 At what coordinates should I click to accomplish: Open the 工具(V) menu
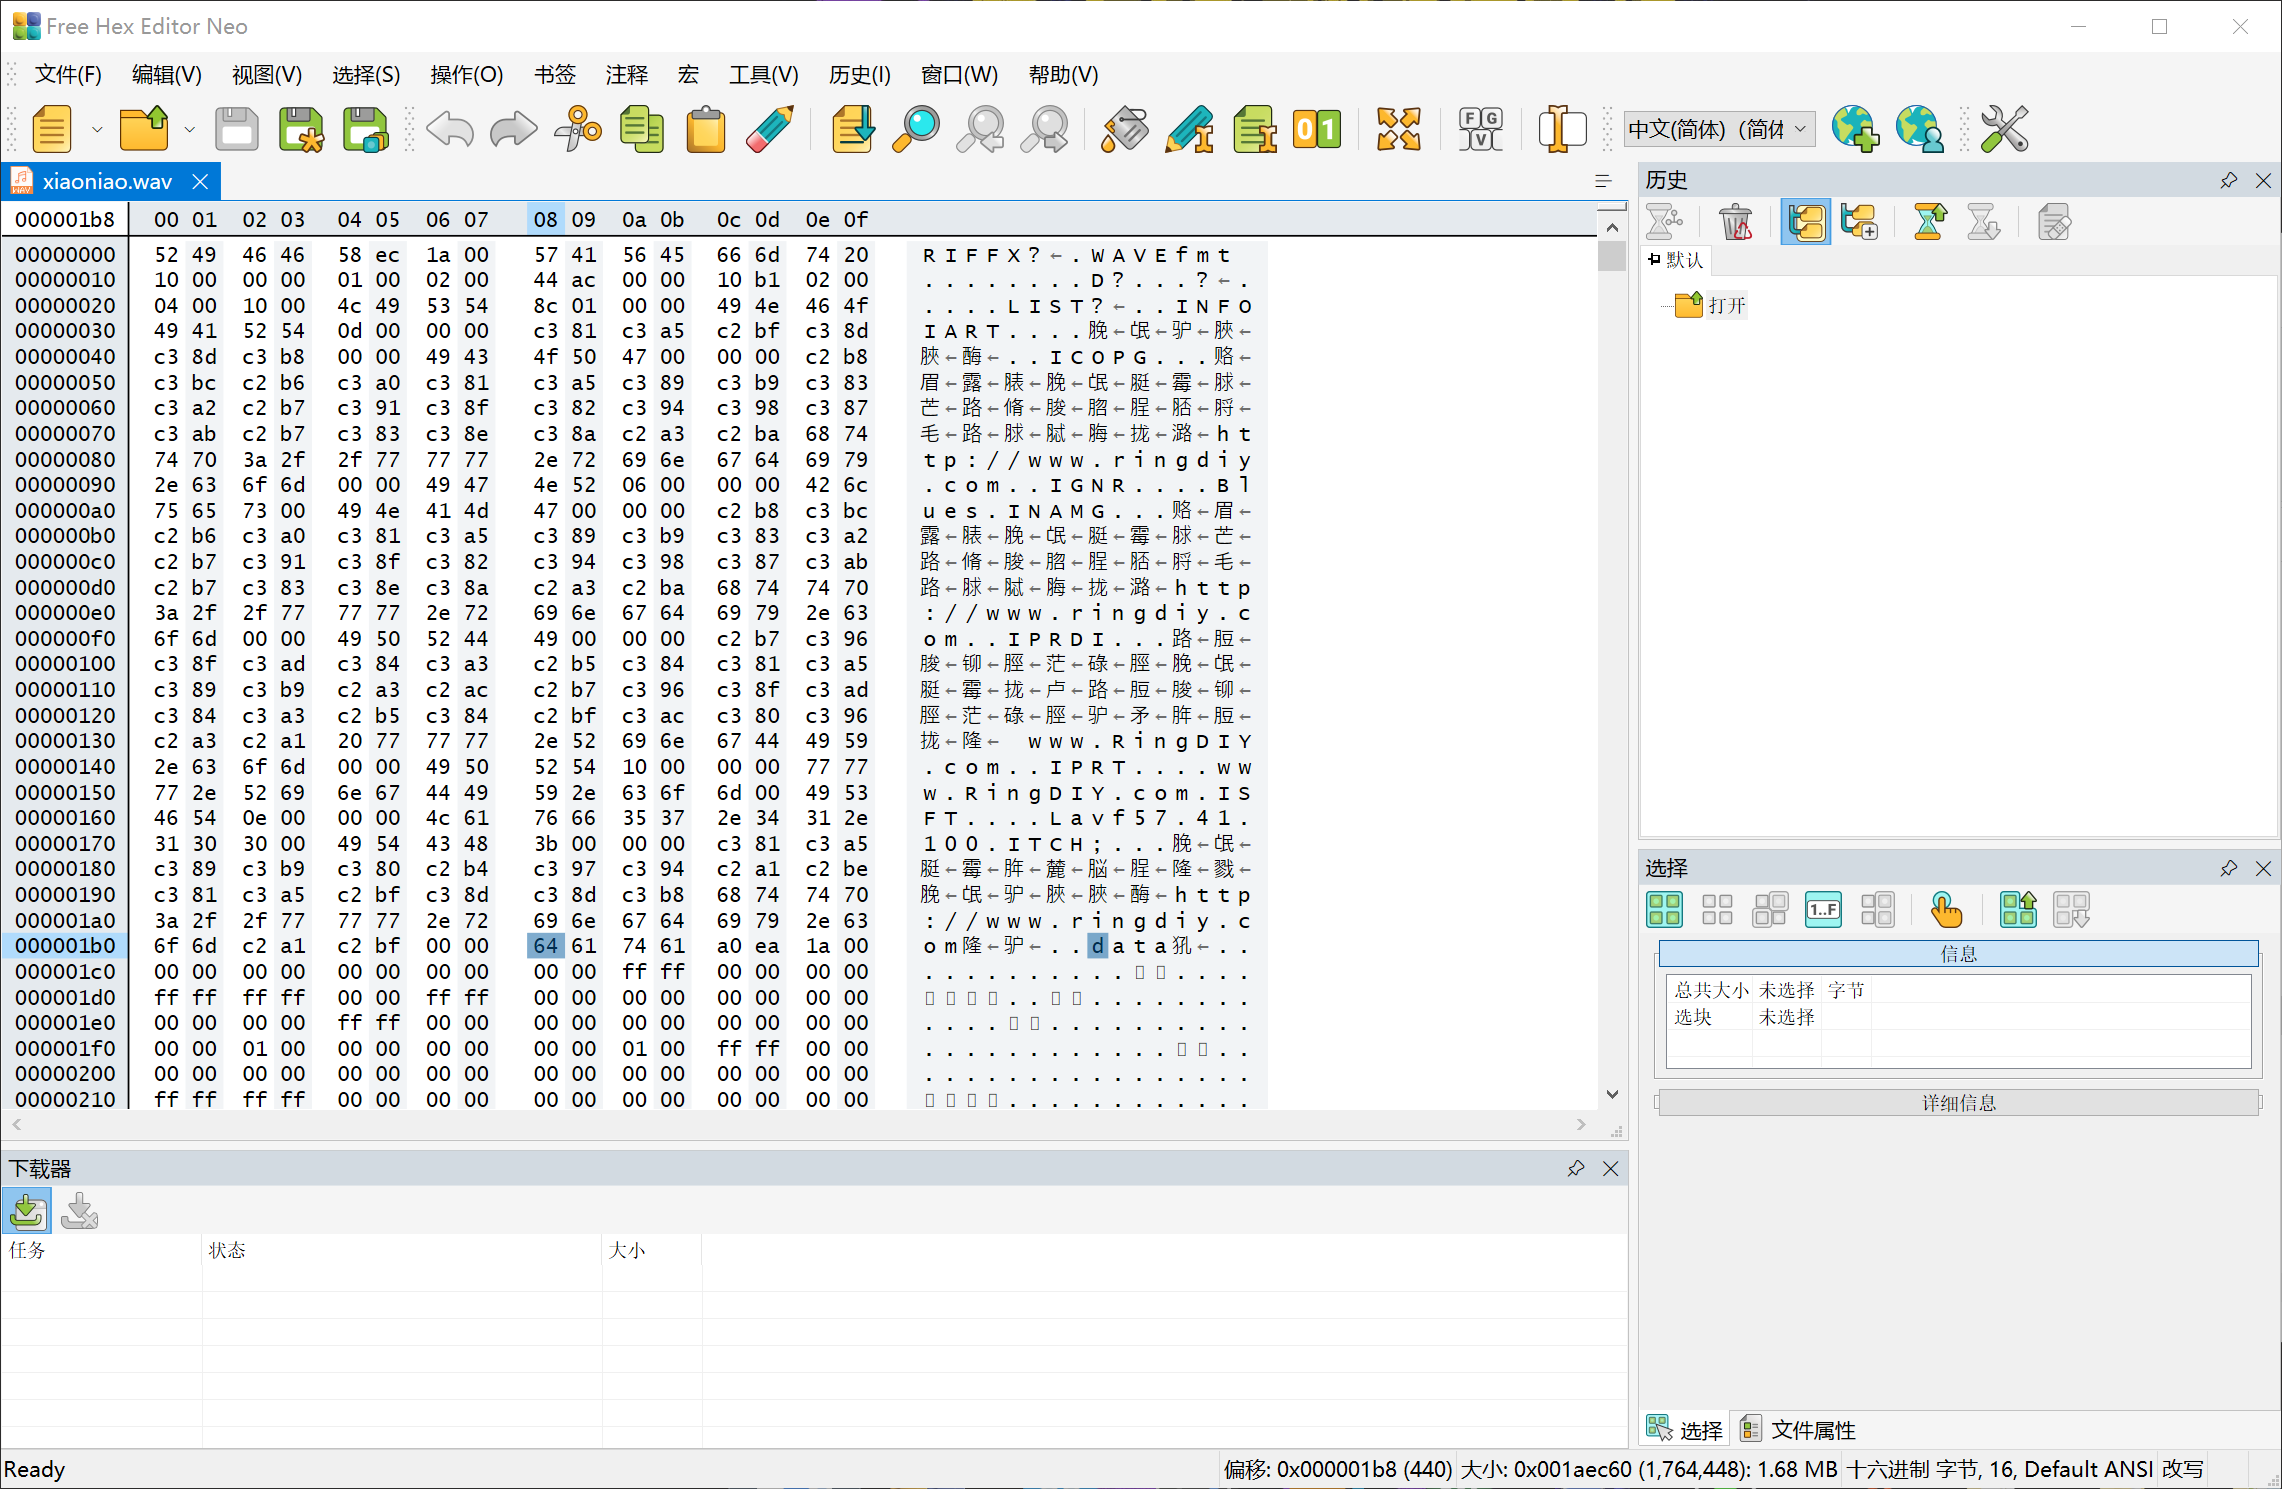tap(763, 75)
